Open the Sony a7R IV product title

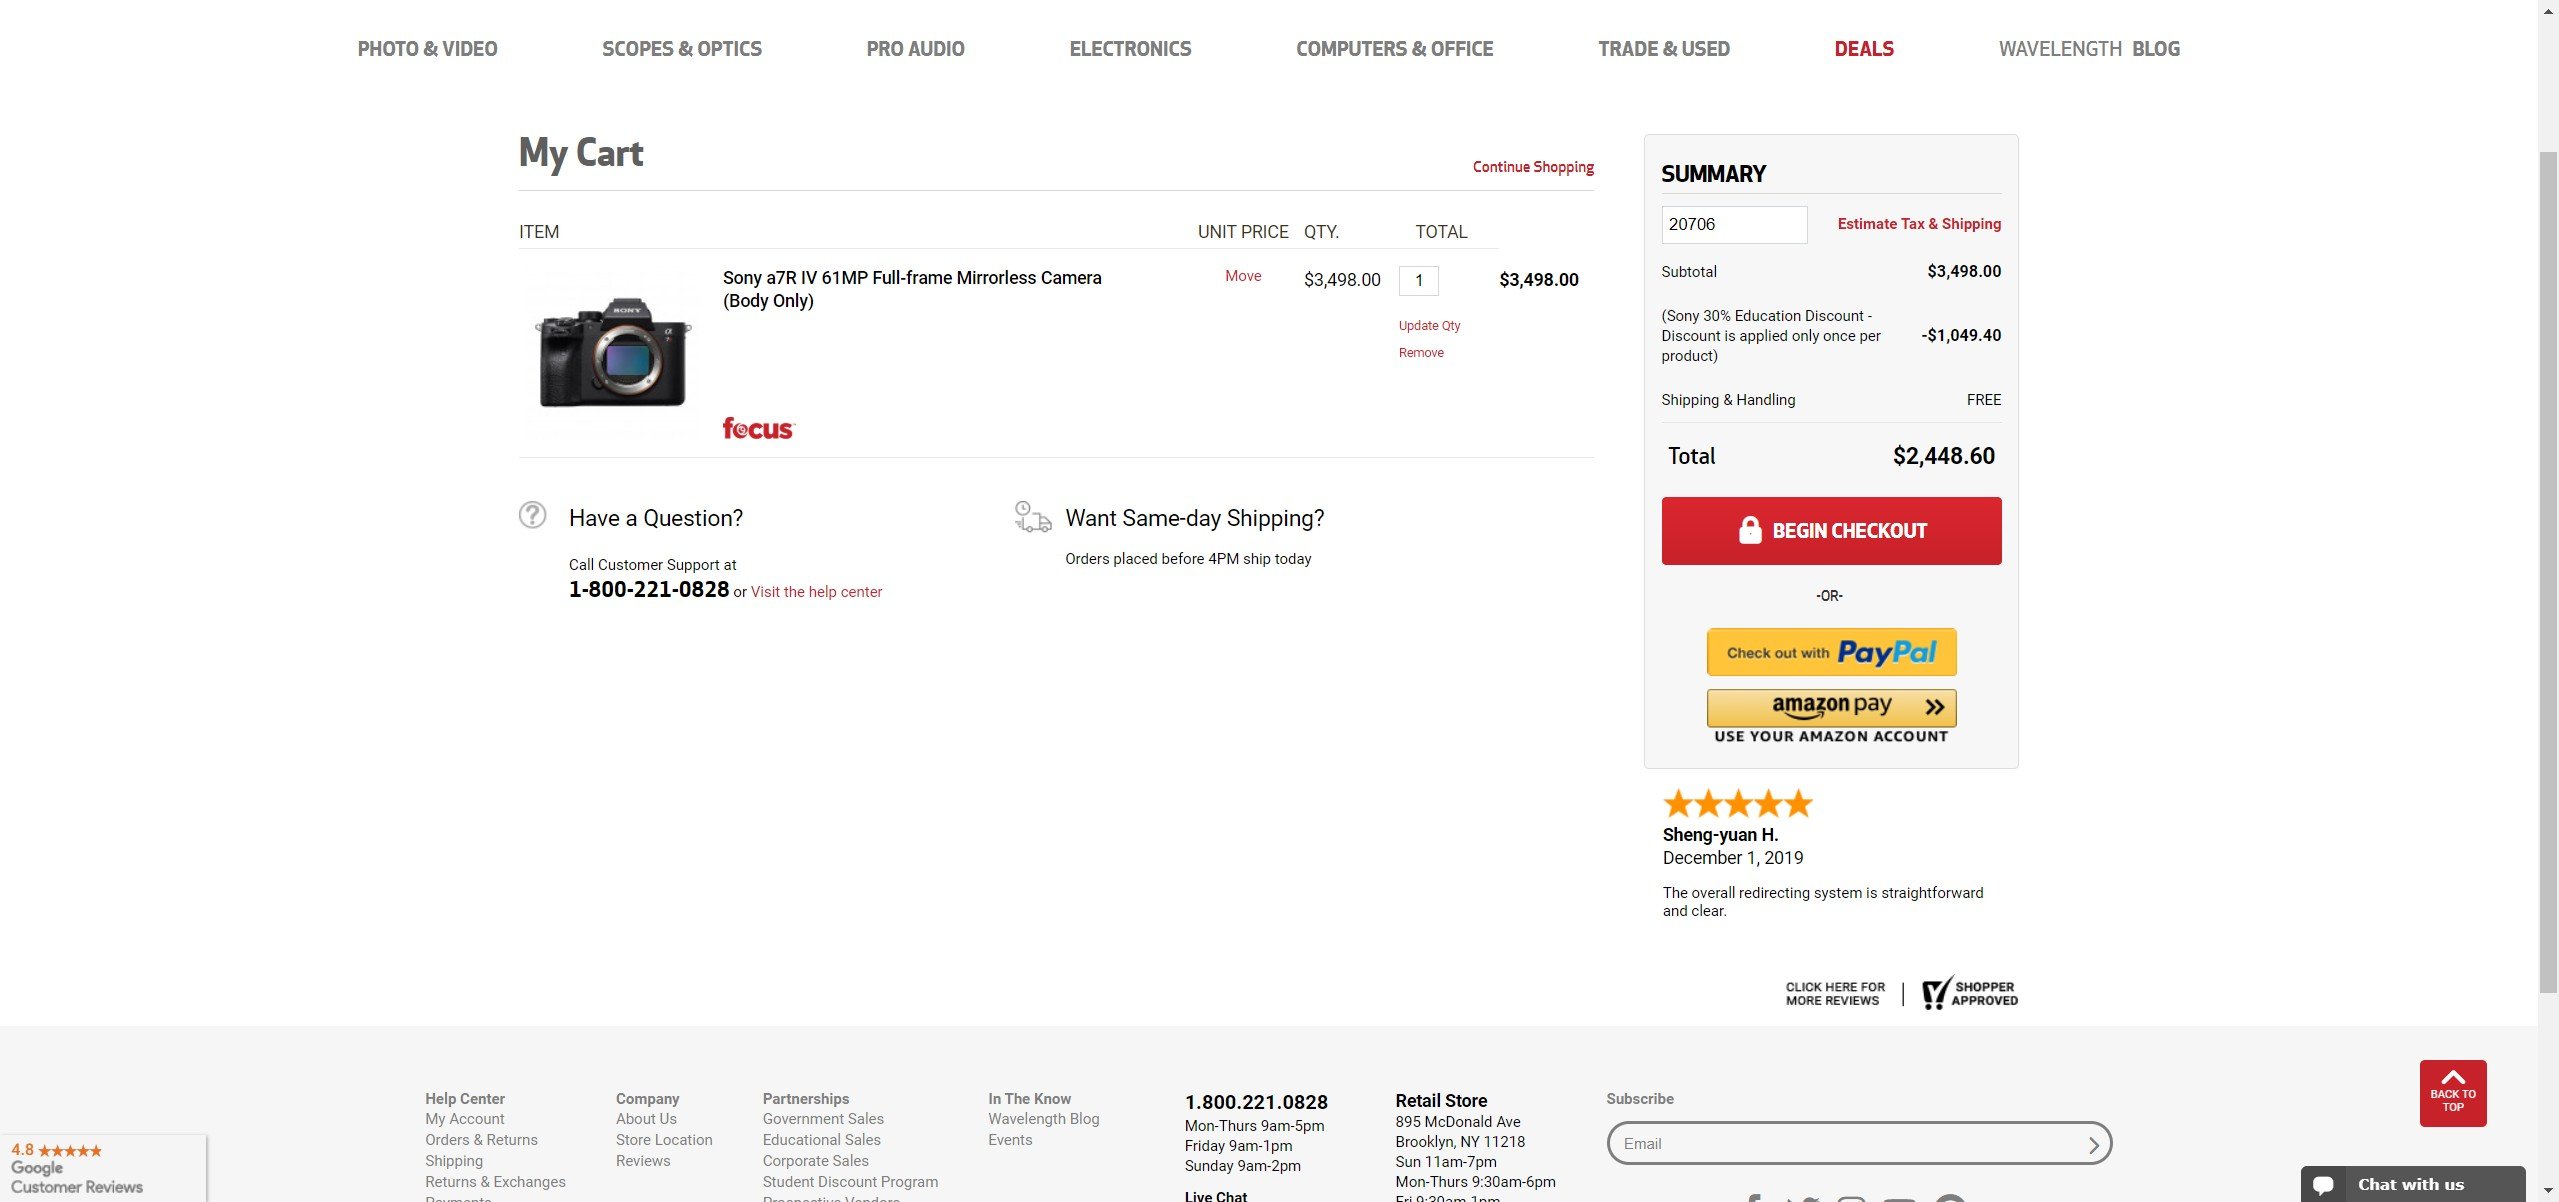[912, 289]
